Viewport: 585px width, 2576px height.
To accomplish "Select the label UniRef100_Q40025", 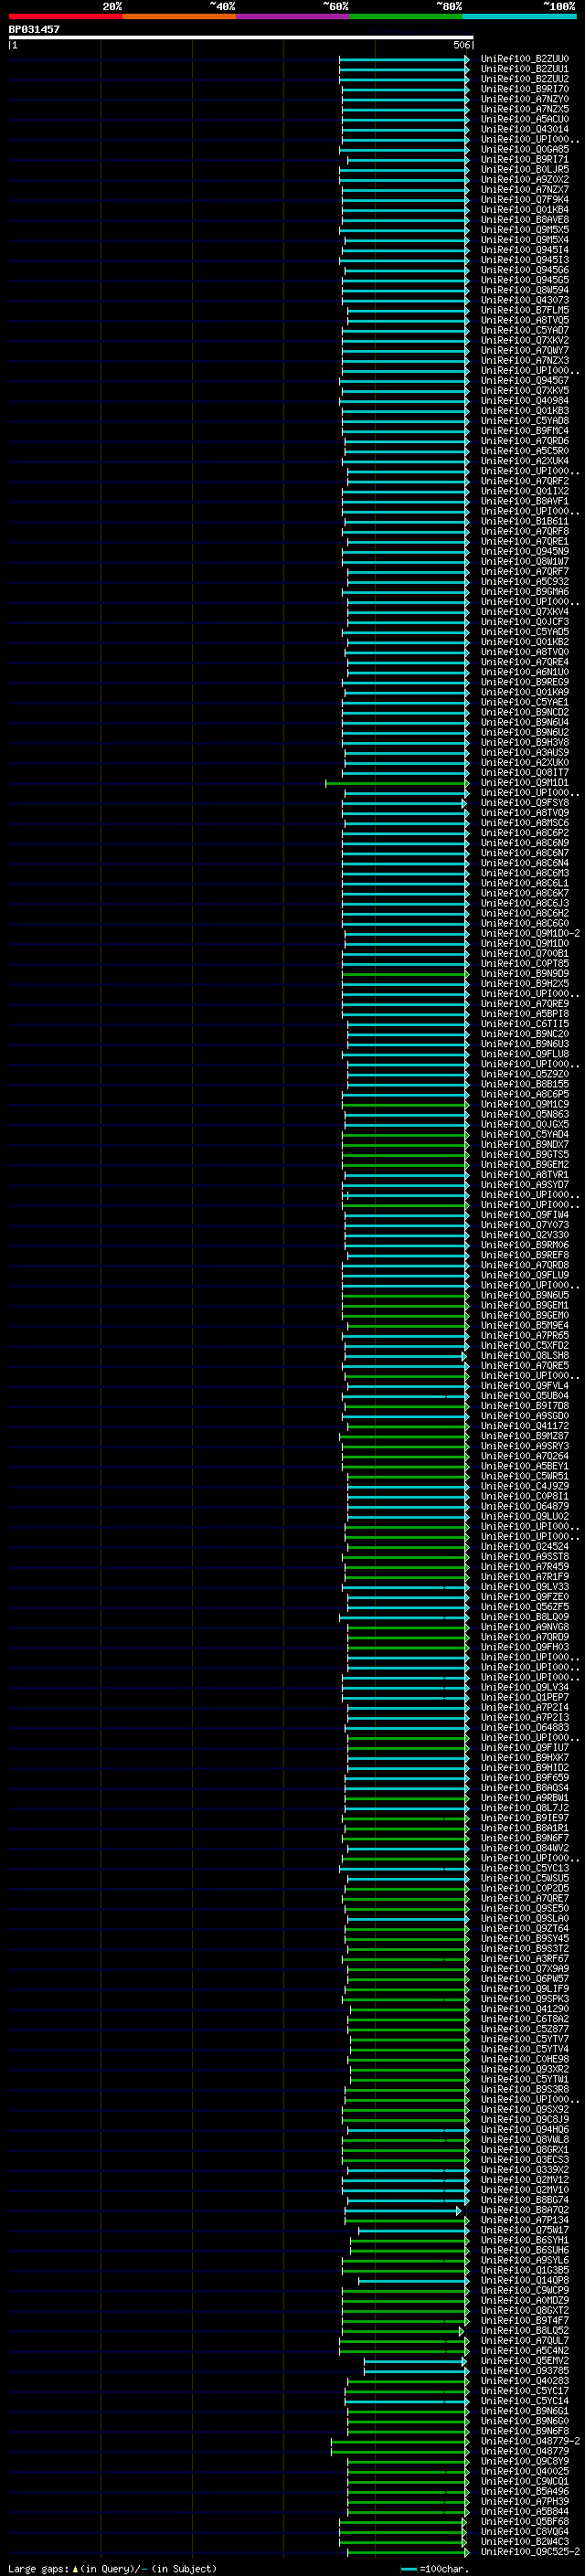I will point(524,2471).
